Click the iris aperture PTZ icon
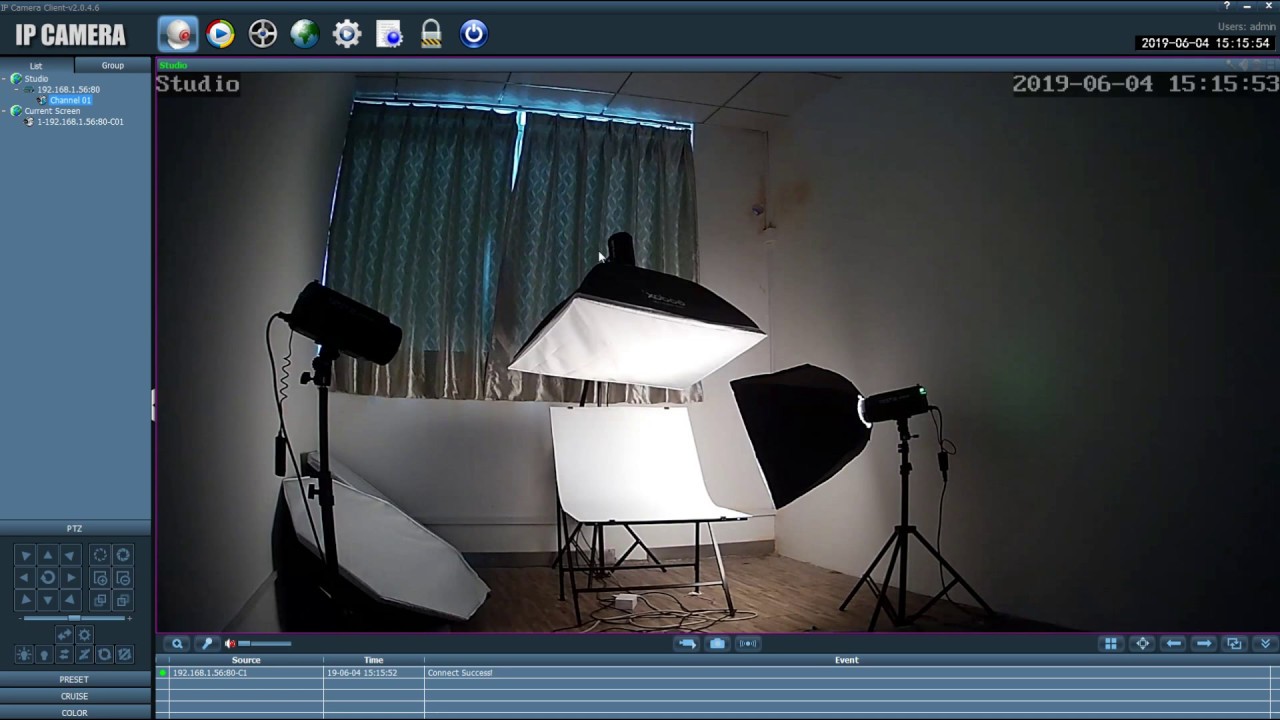The height and width of the screenshot is (720, 1280). click(x=123, y=555)
